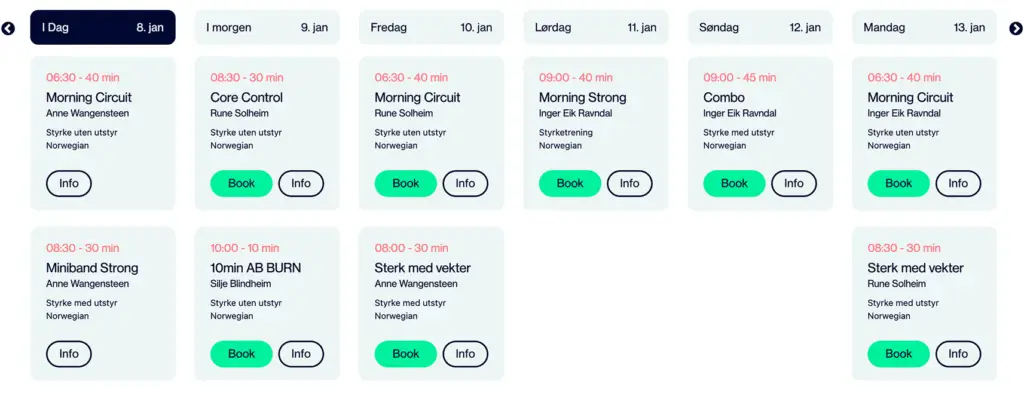Switch to the I morgen 9. jan tab
The image size is (1024, 393).
coord(267,27)
